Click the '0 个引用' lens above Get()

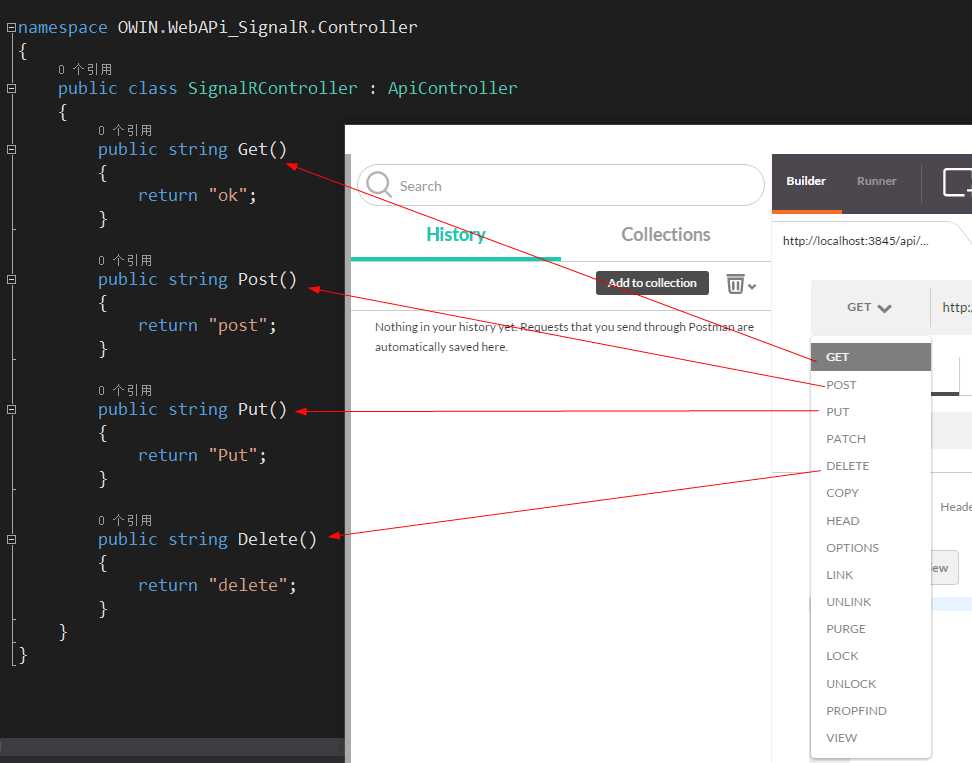(125, 131)
